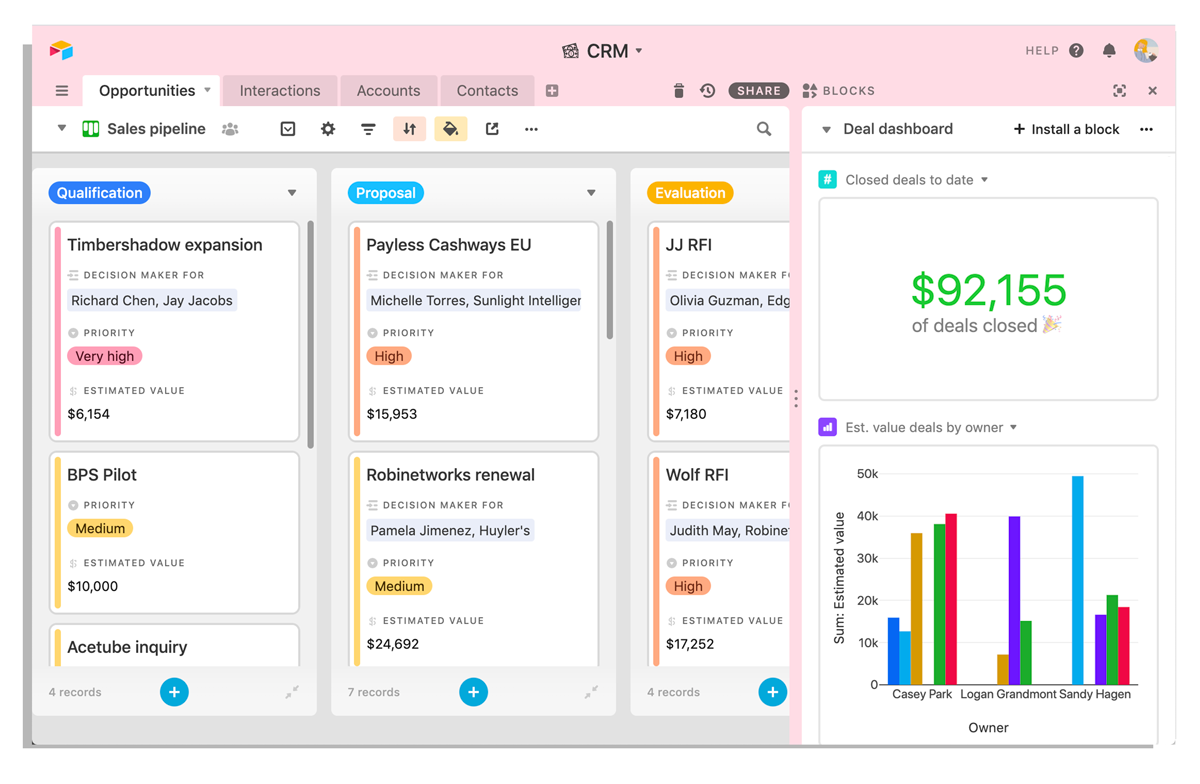The height and width of the screenshot is (784, 1200).
Task: Click the Qualification stack scrollbar
Action: coord(311,334)
